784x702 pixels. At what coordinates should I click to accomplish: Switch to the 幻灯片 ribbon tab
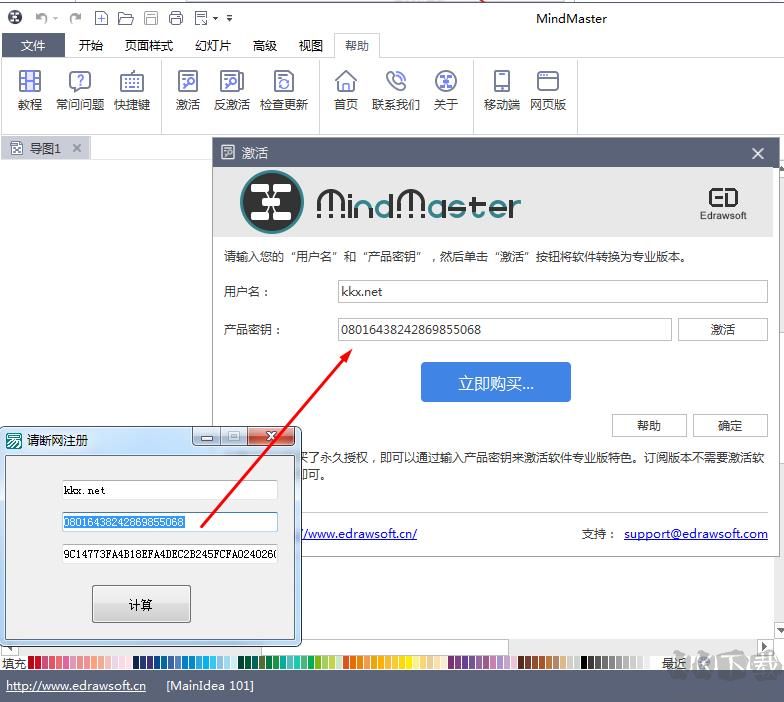point(213,46)
